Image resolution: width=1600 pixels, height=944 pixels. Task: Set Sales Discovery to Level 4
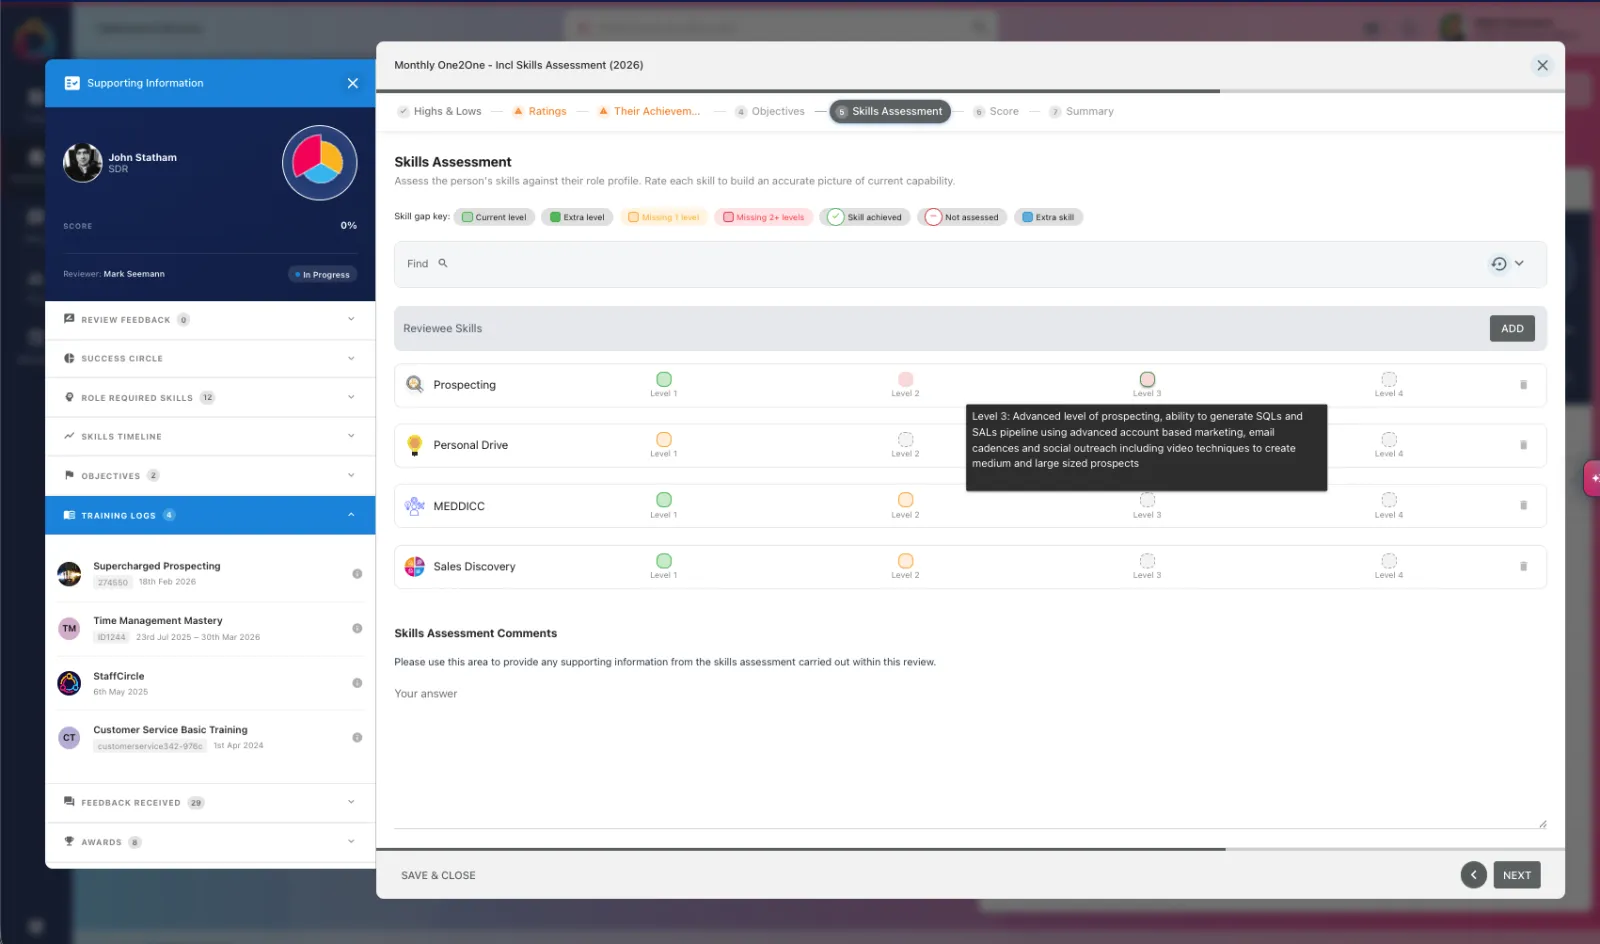[x=1389, y=561]
